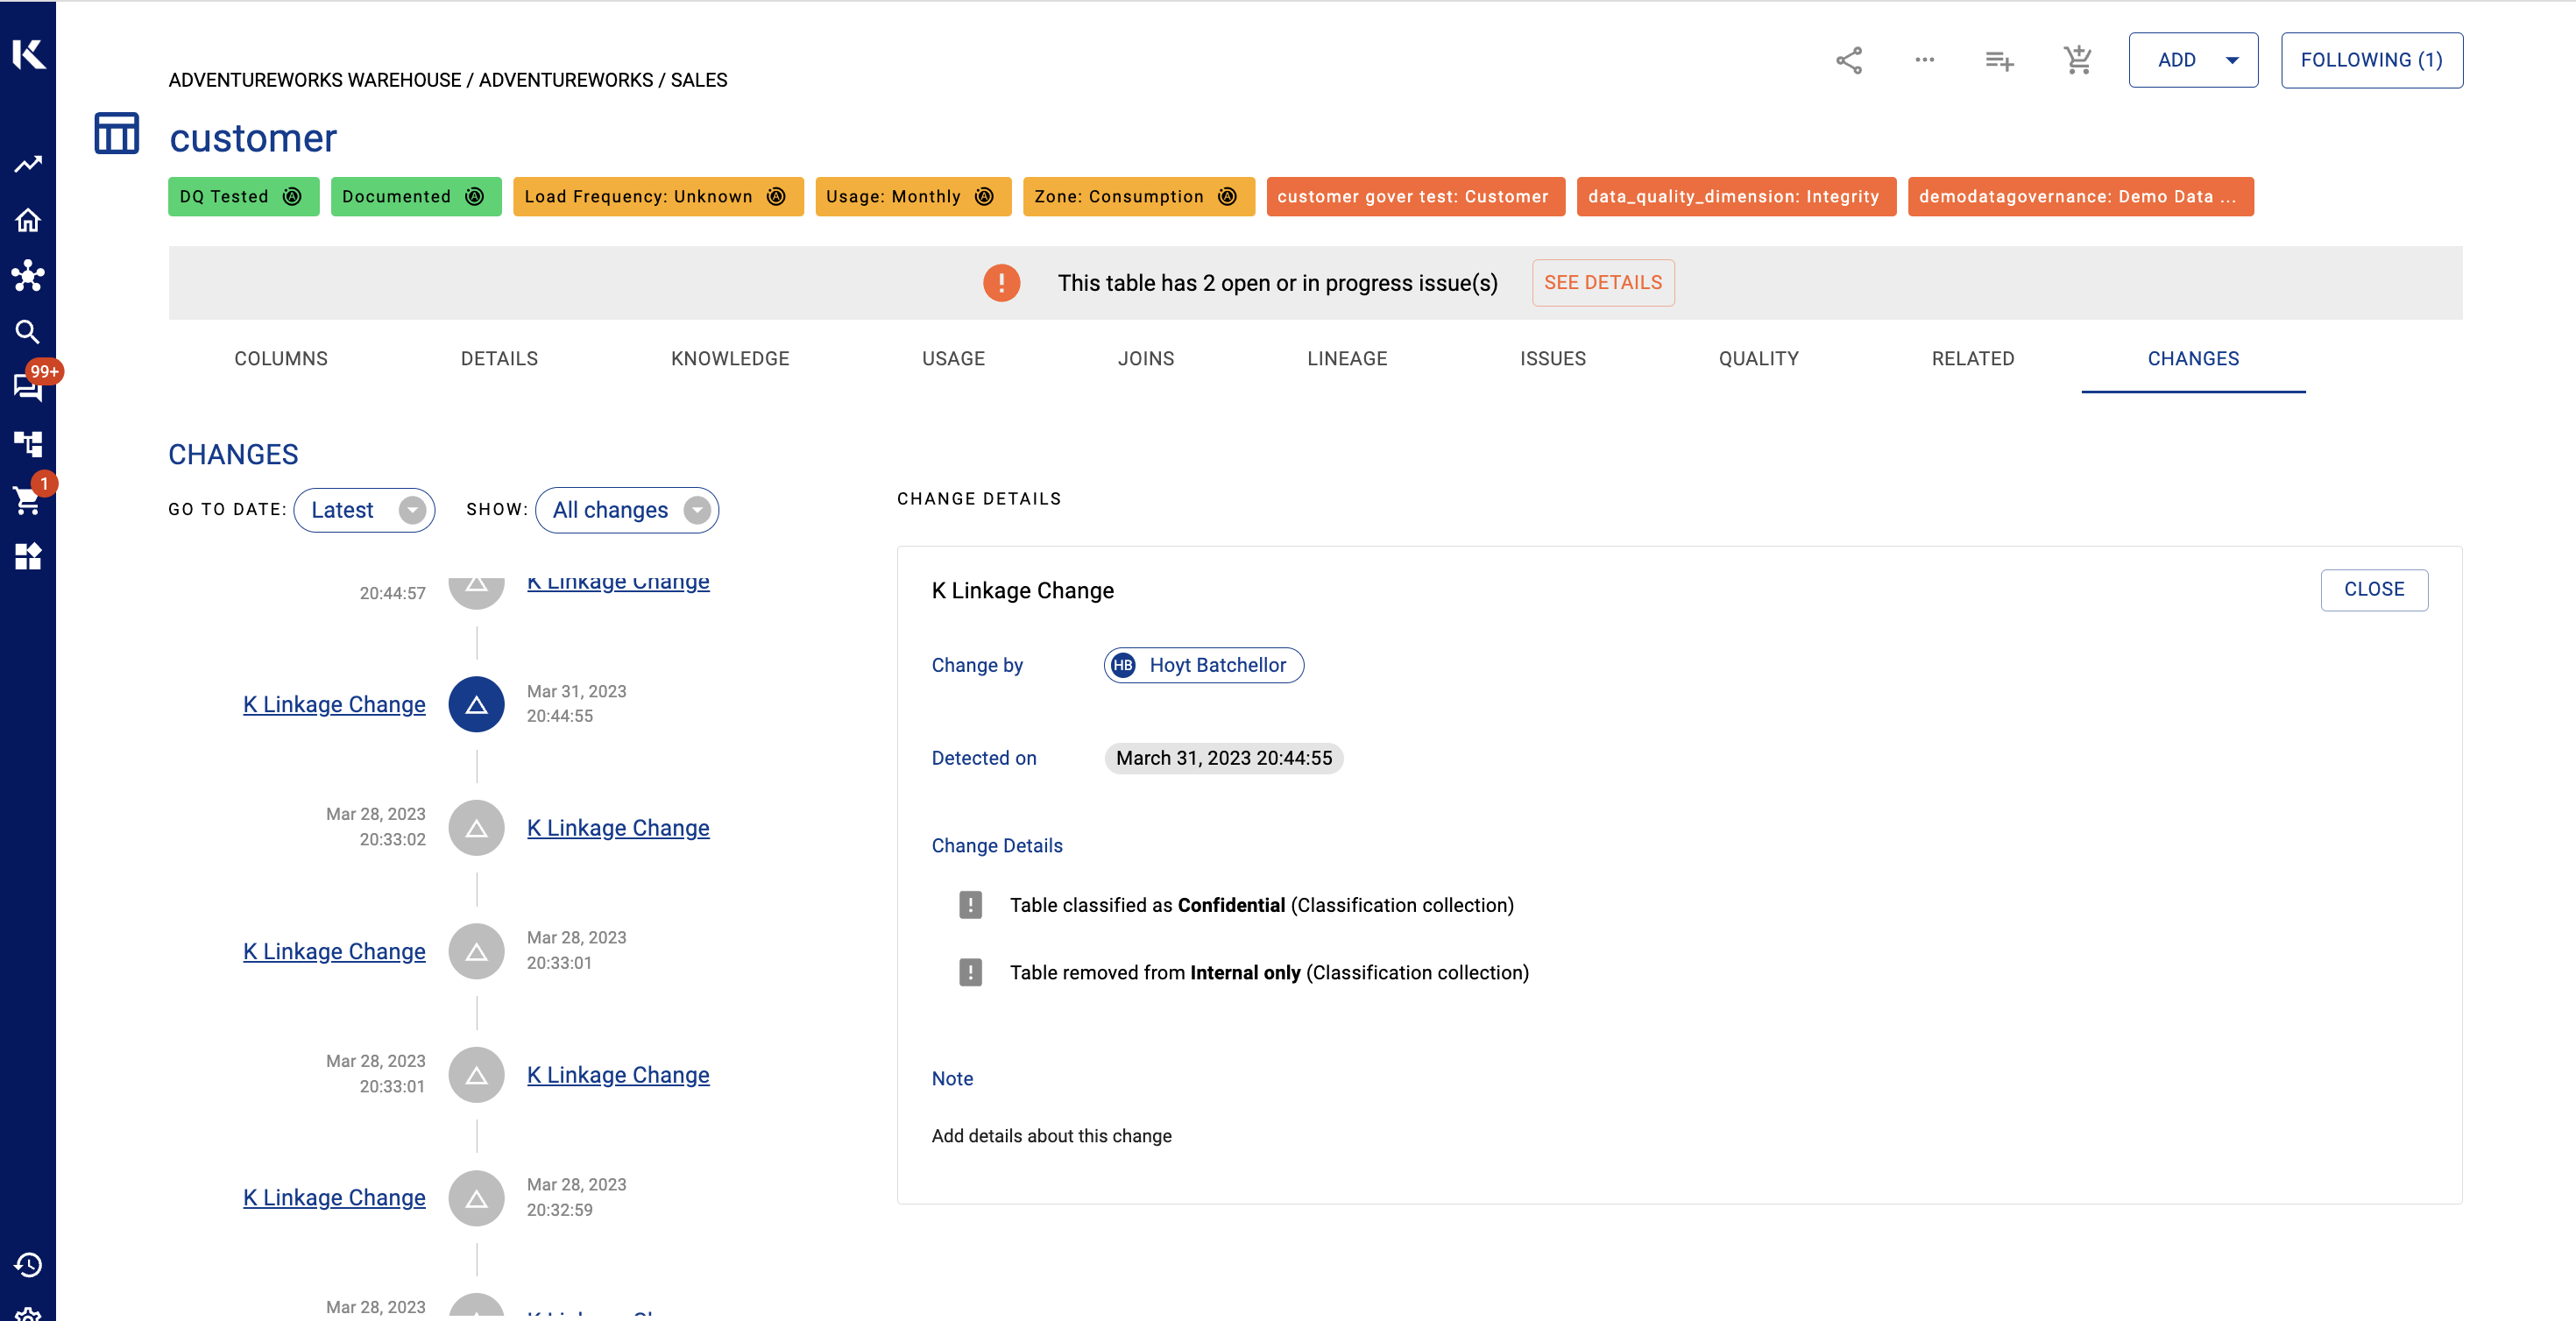Click the SEE DETAILS issues button
The height and width of the screenshot is (1321, 2576).
point(1602,283)
